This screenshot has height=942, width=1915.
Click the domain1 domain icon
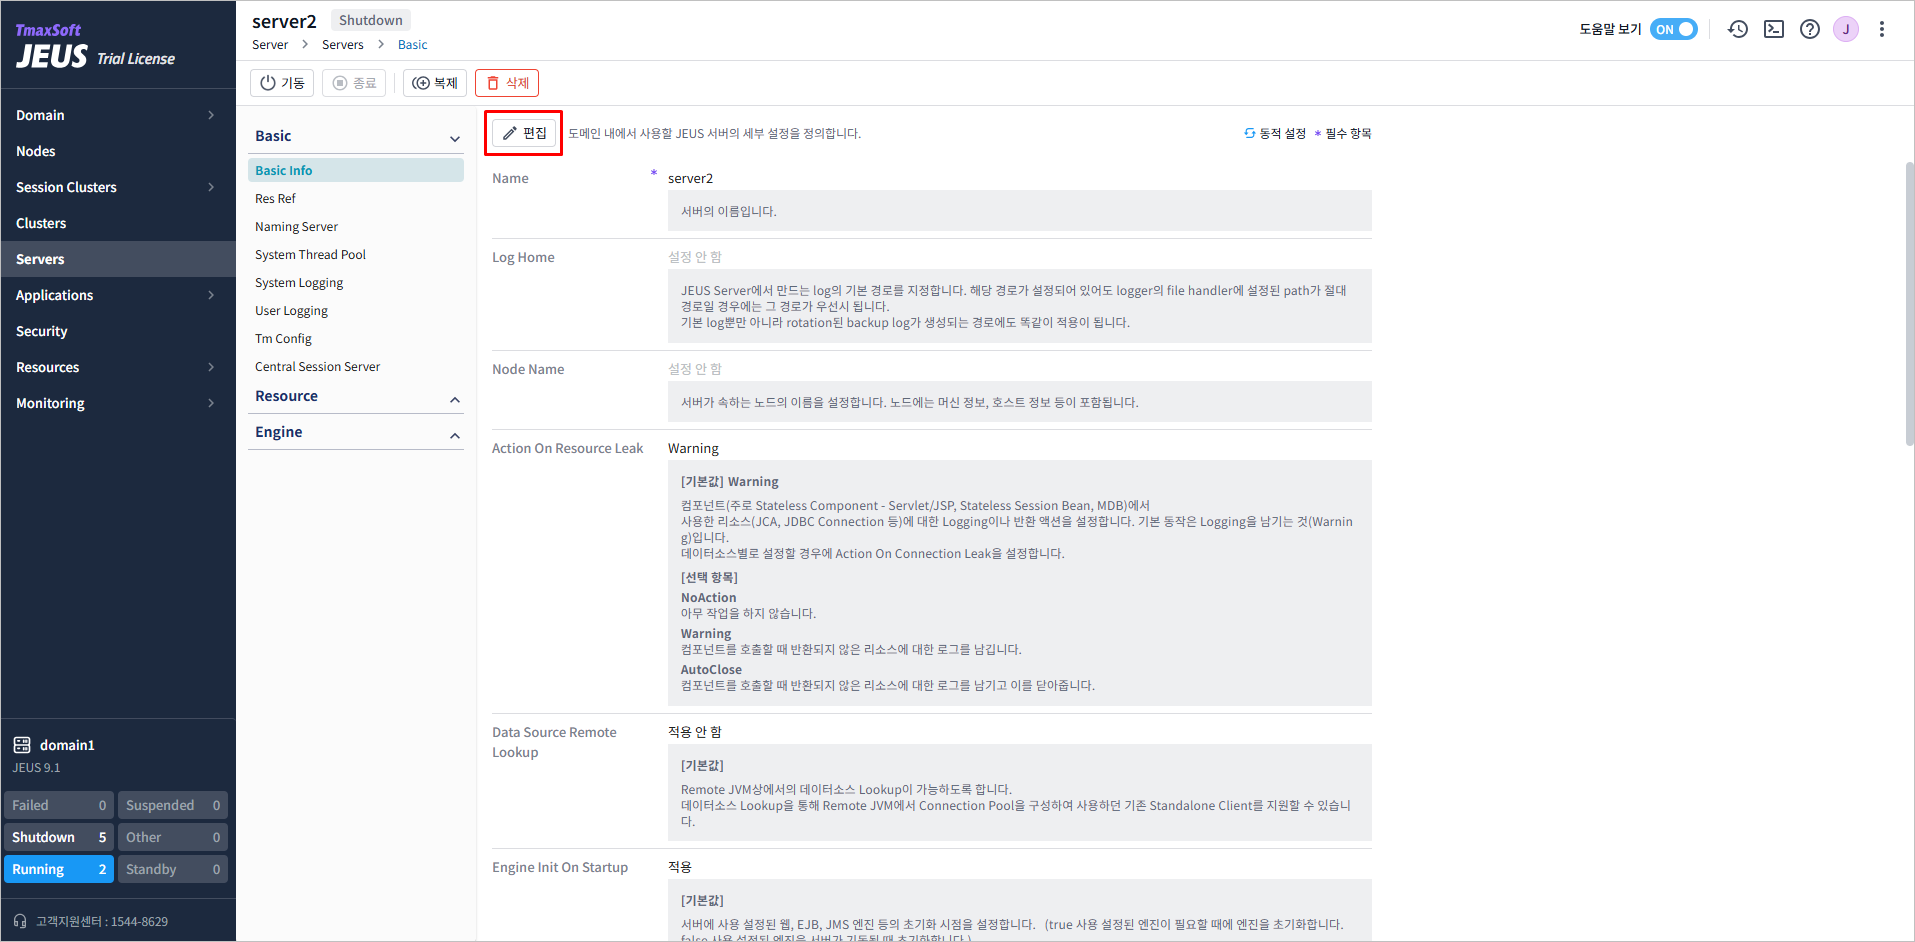coord(22,745)
